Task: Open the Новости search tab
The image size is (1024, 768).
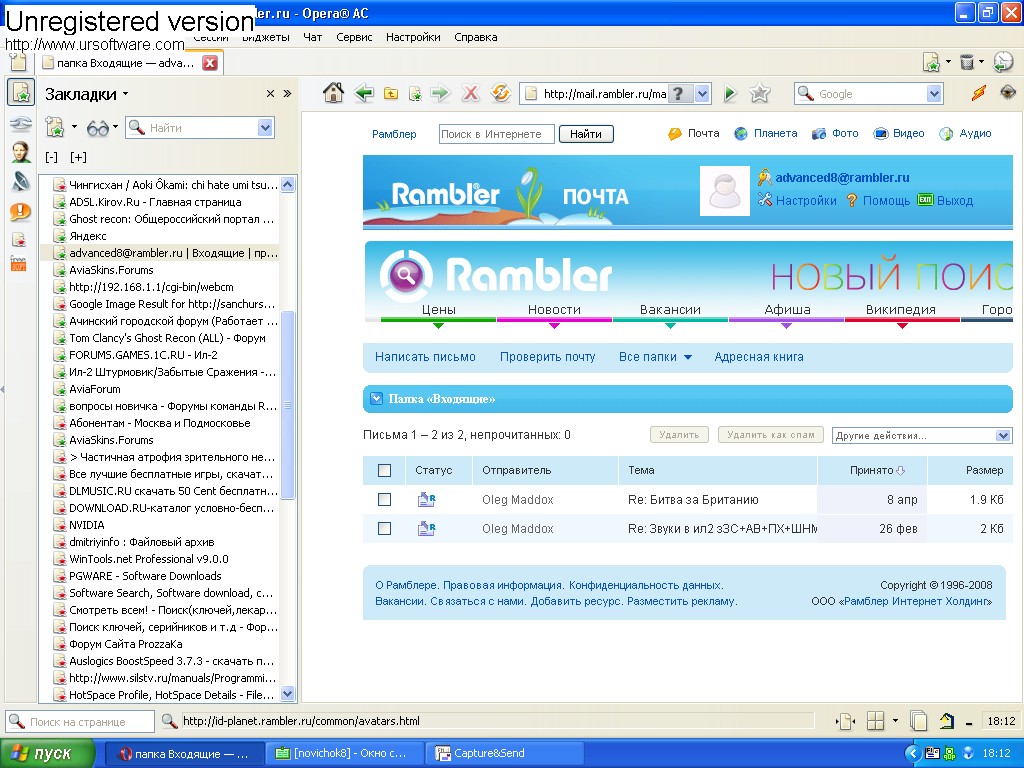Action: tap(554, 310)
